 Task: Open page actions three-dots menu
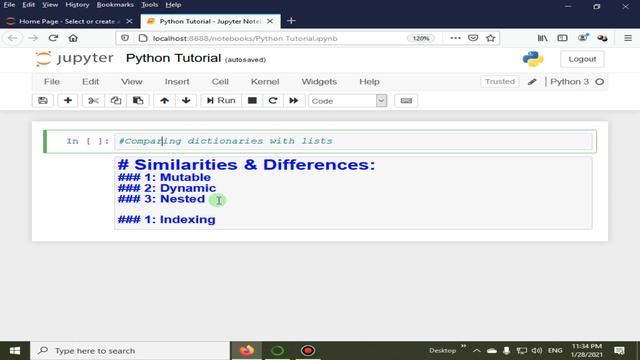pyautogui.click(x=455, y=38)
